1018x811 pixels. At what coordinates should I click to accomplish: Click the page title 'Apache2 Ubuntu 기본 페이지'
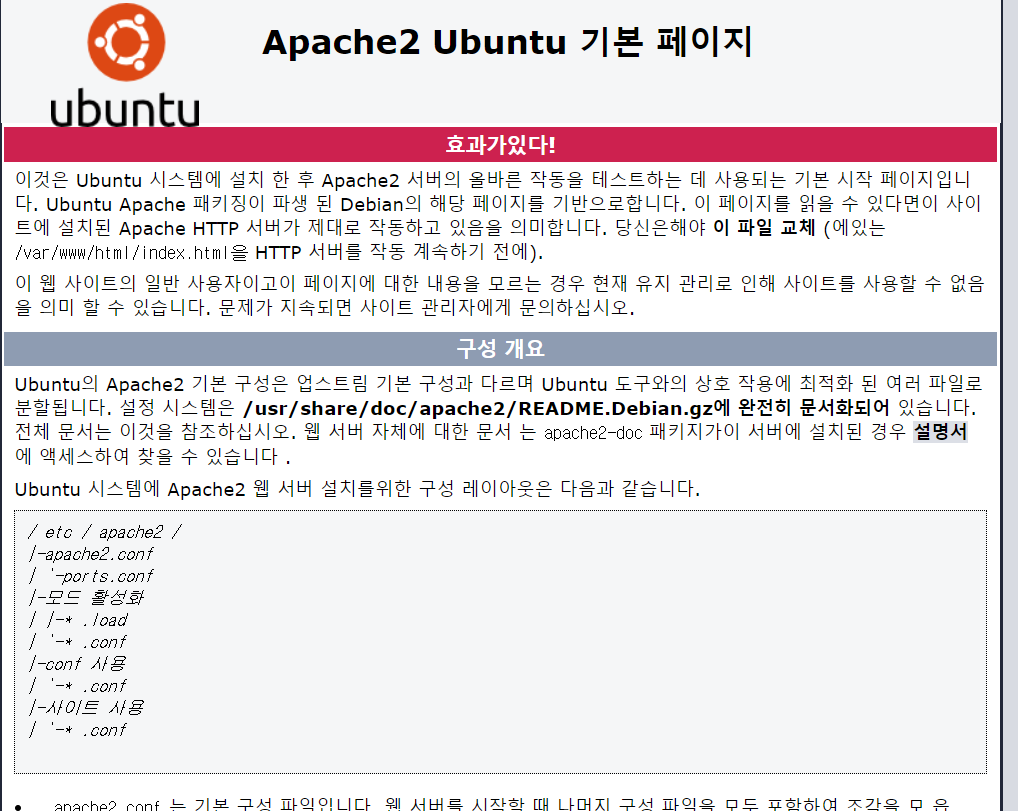[507, 42]
